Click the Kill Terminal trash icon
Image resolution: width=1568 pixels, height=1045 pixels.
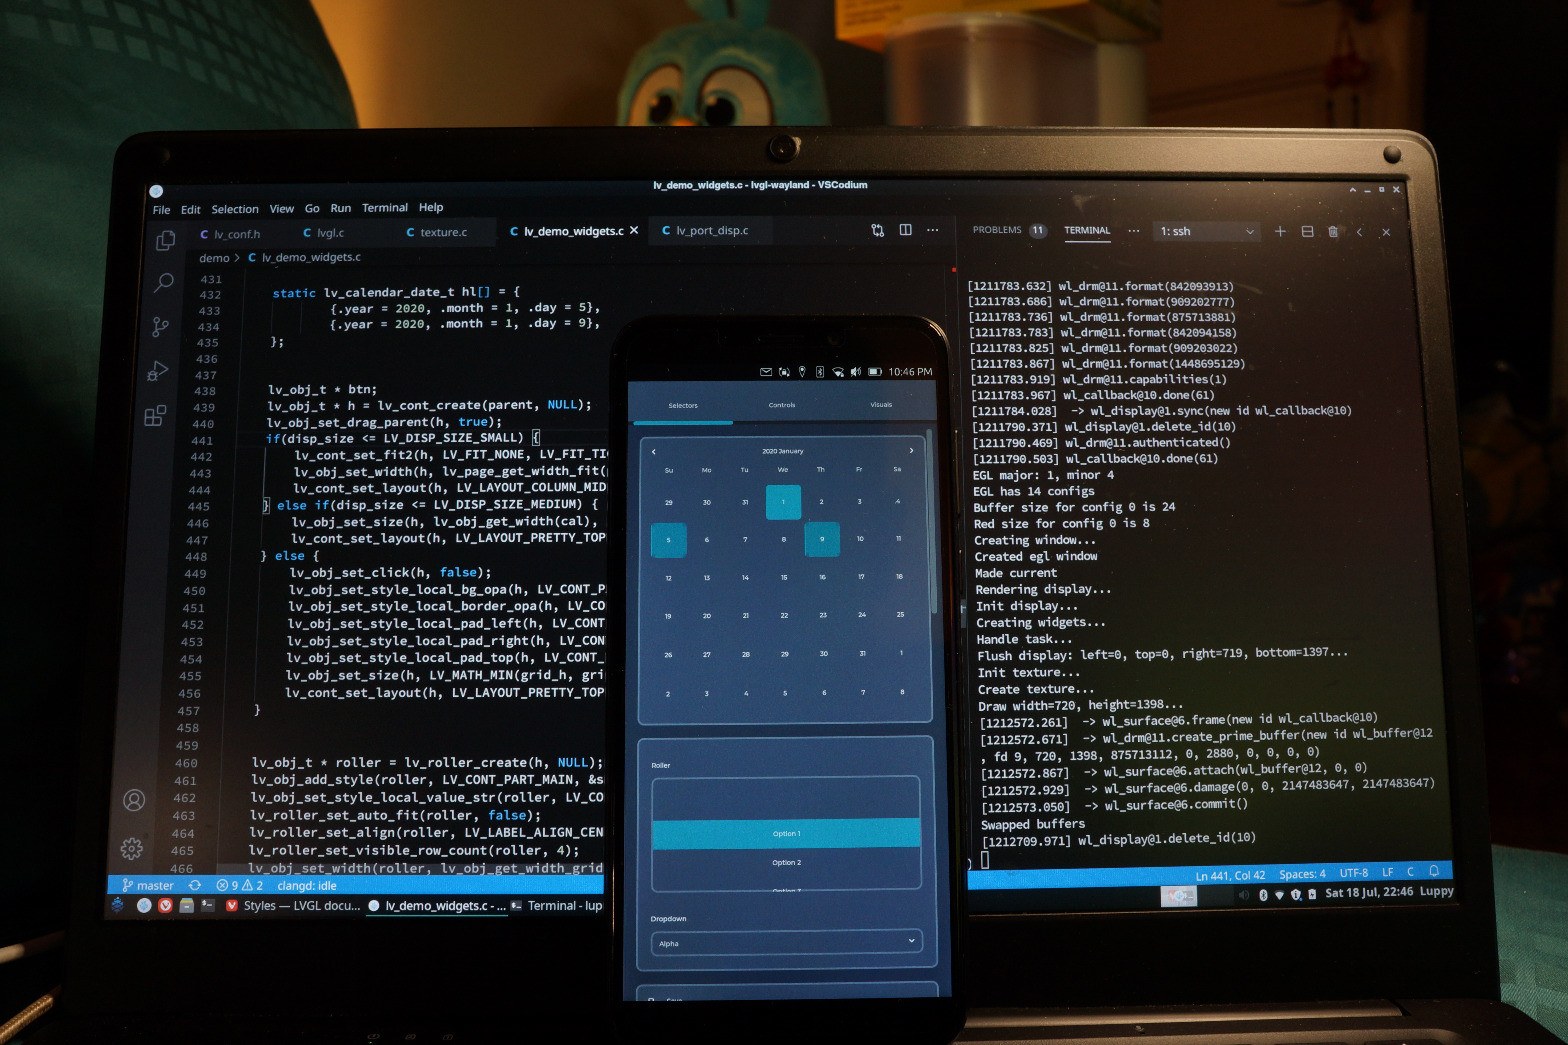pos(1333,232)
